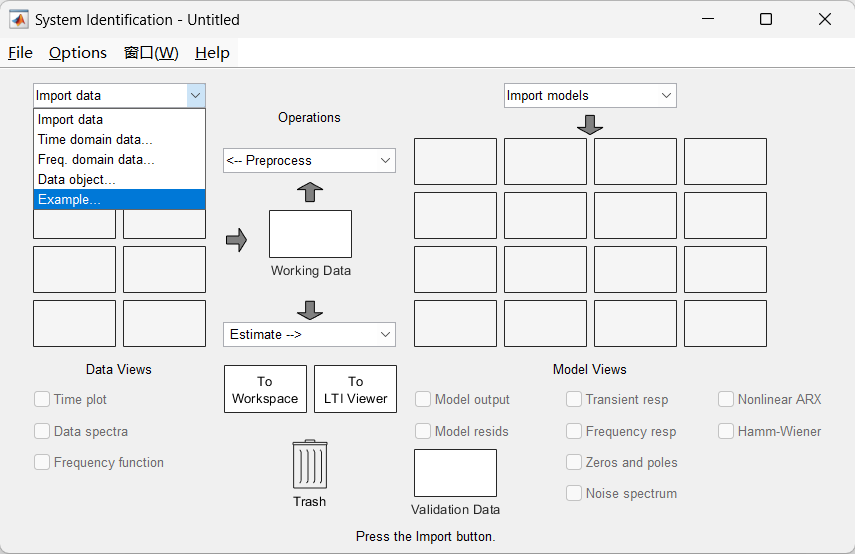Expand the Import models dropdown
This screenshot has width=855, height=554.
(x=590, y=95)
